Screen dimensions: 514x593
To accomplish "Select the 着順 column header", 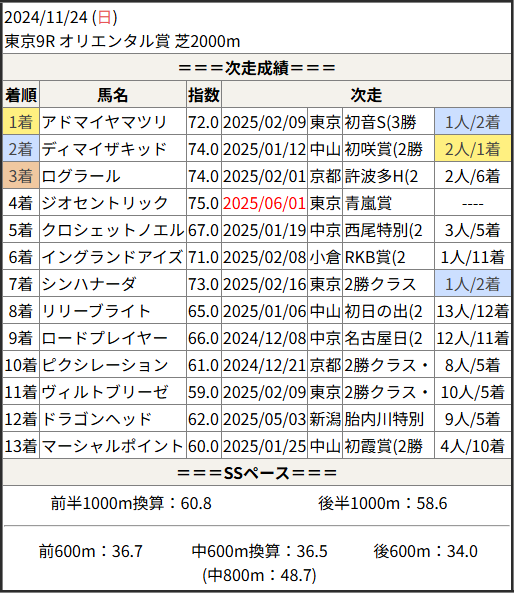I will click(21, 95).
